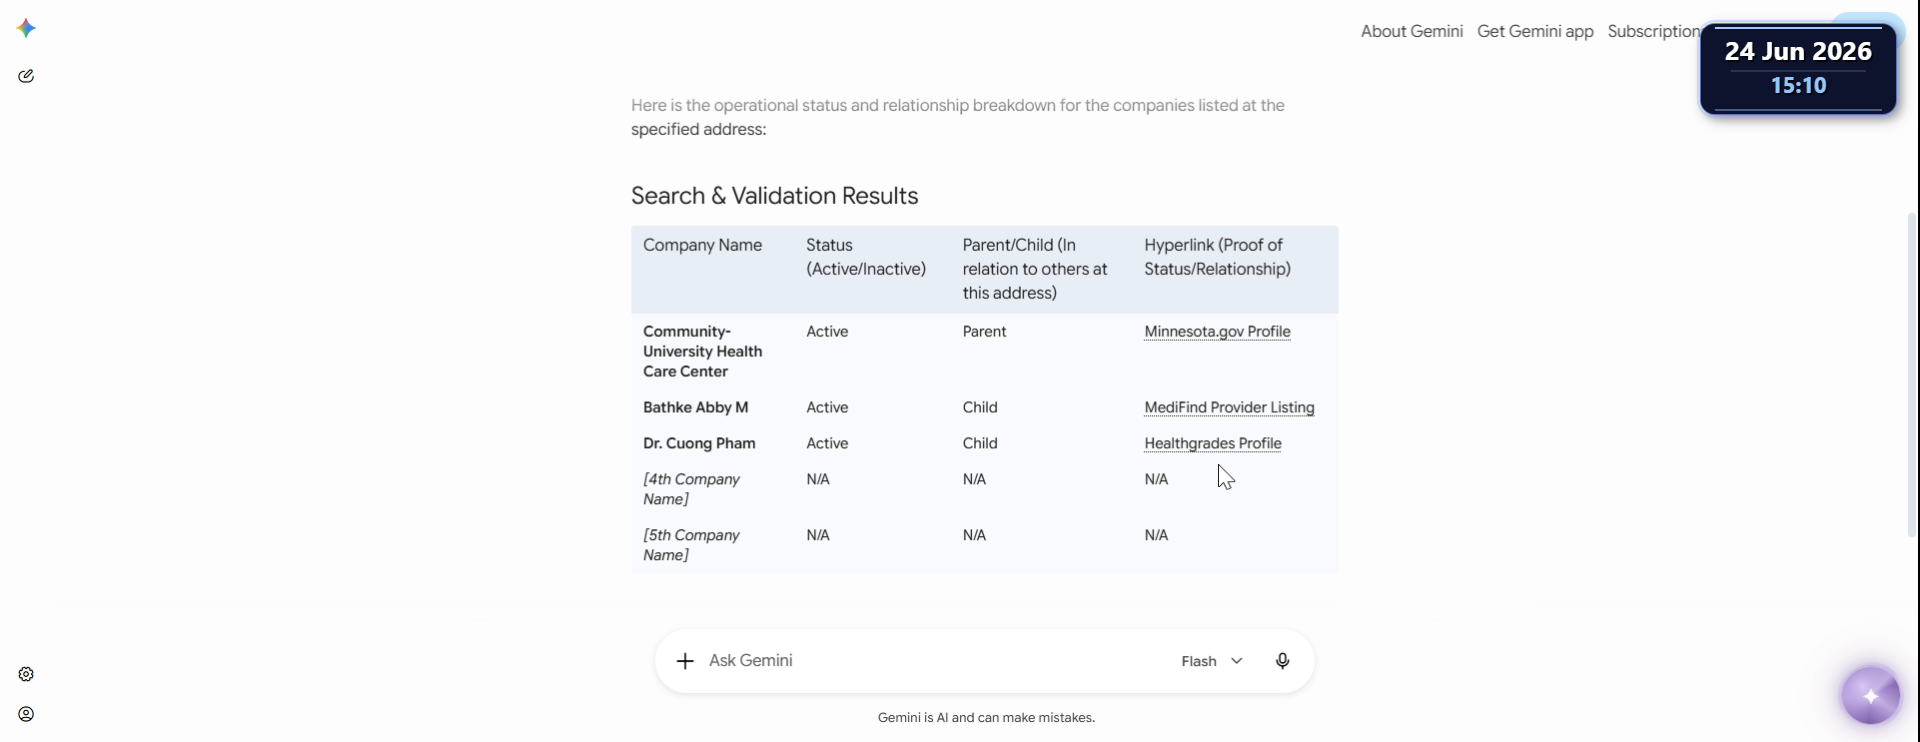The width and height of the screenshot is (1920, 742).
Task: Click the 24 Jun 2026 clock widget
Action: coord(1798,69)
